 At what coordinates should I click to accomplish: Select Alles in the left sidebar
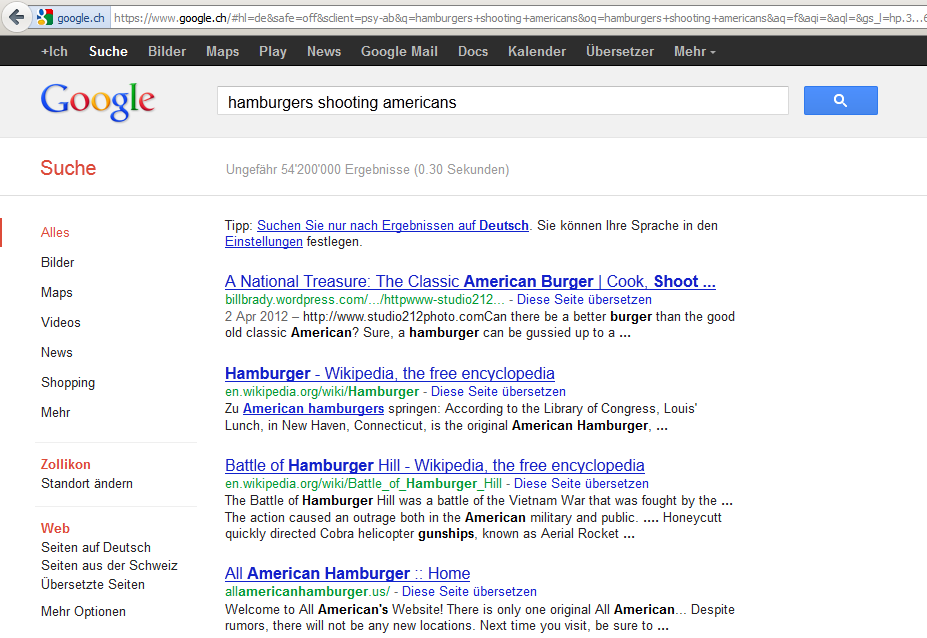55,232
